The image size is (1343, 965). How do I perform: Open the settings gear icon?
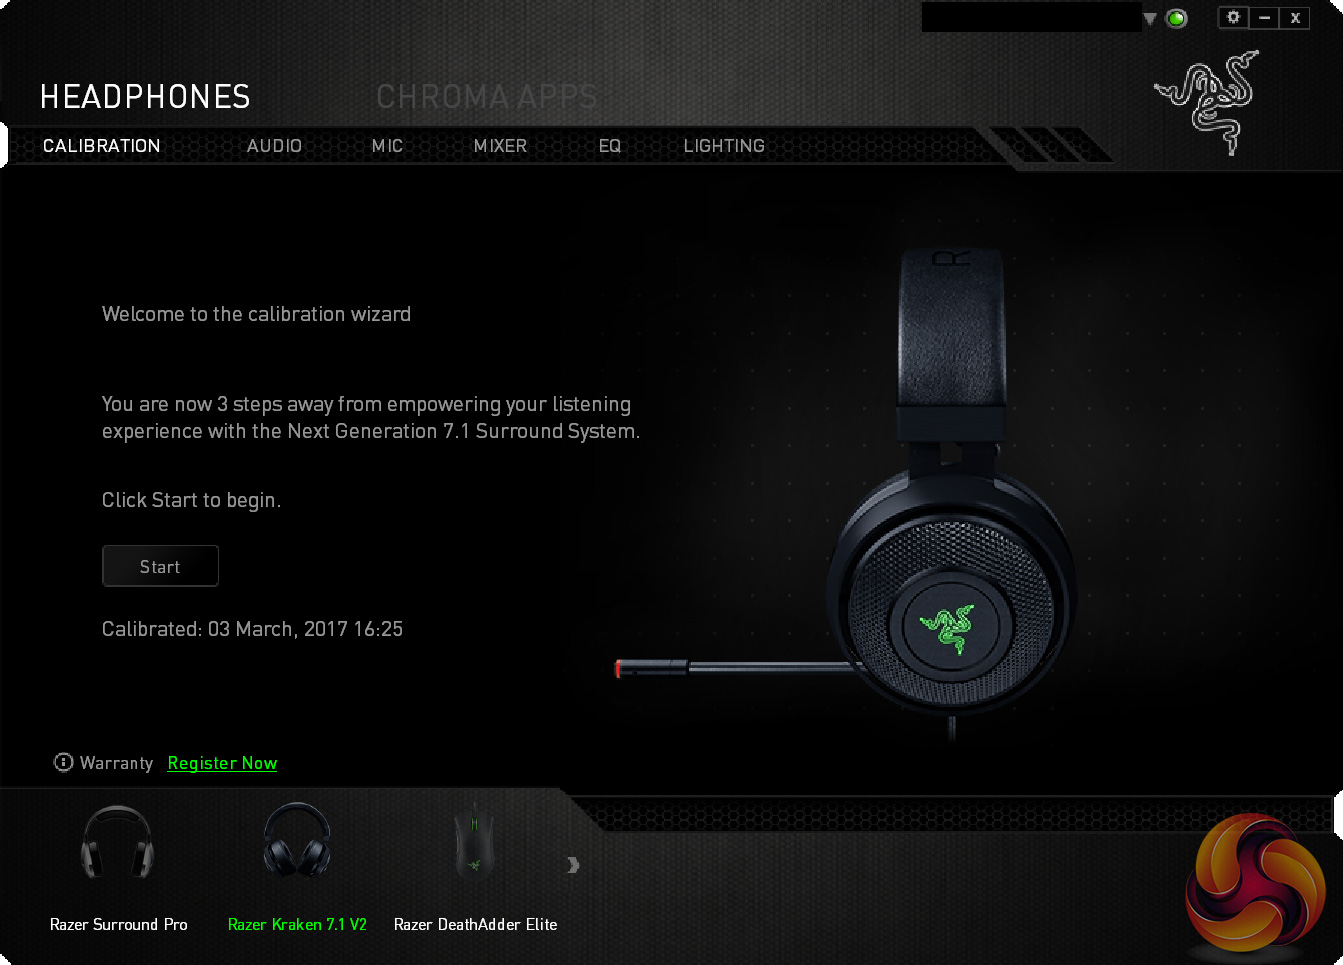click(1233, 17)
